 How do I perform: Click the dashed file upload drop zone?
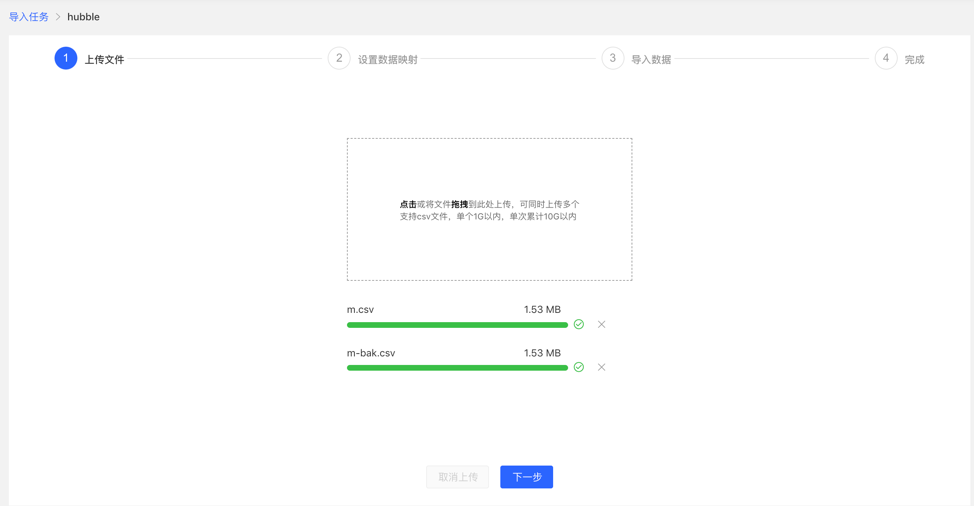pyautogui.click(x=489, y=209)
